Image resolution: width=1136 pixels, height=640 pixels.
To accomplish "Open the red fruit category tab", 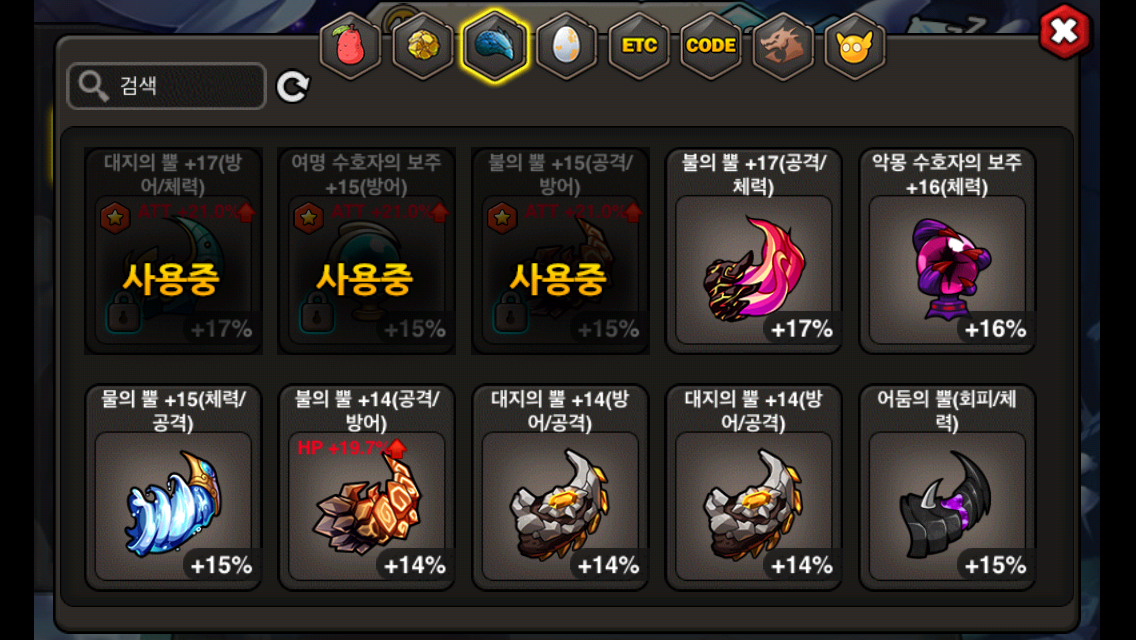I will pyautogui.click(x=351, y=46).
